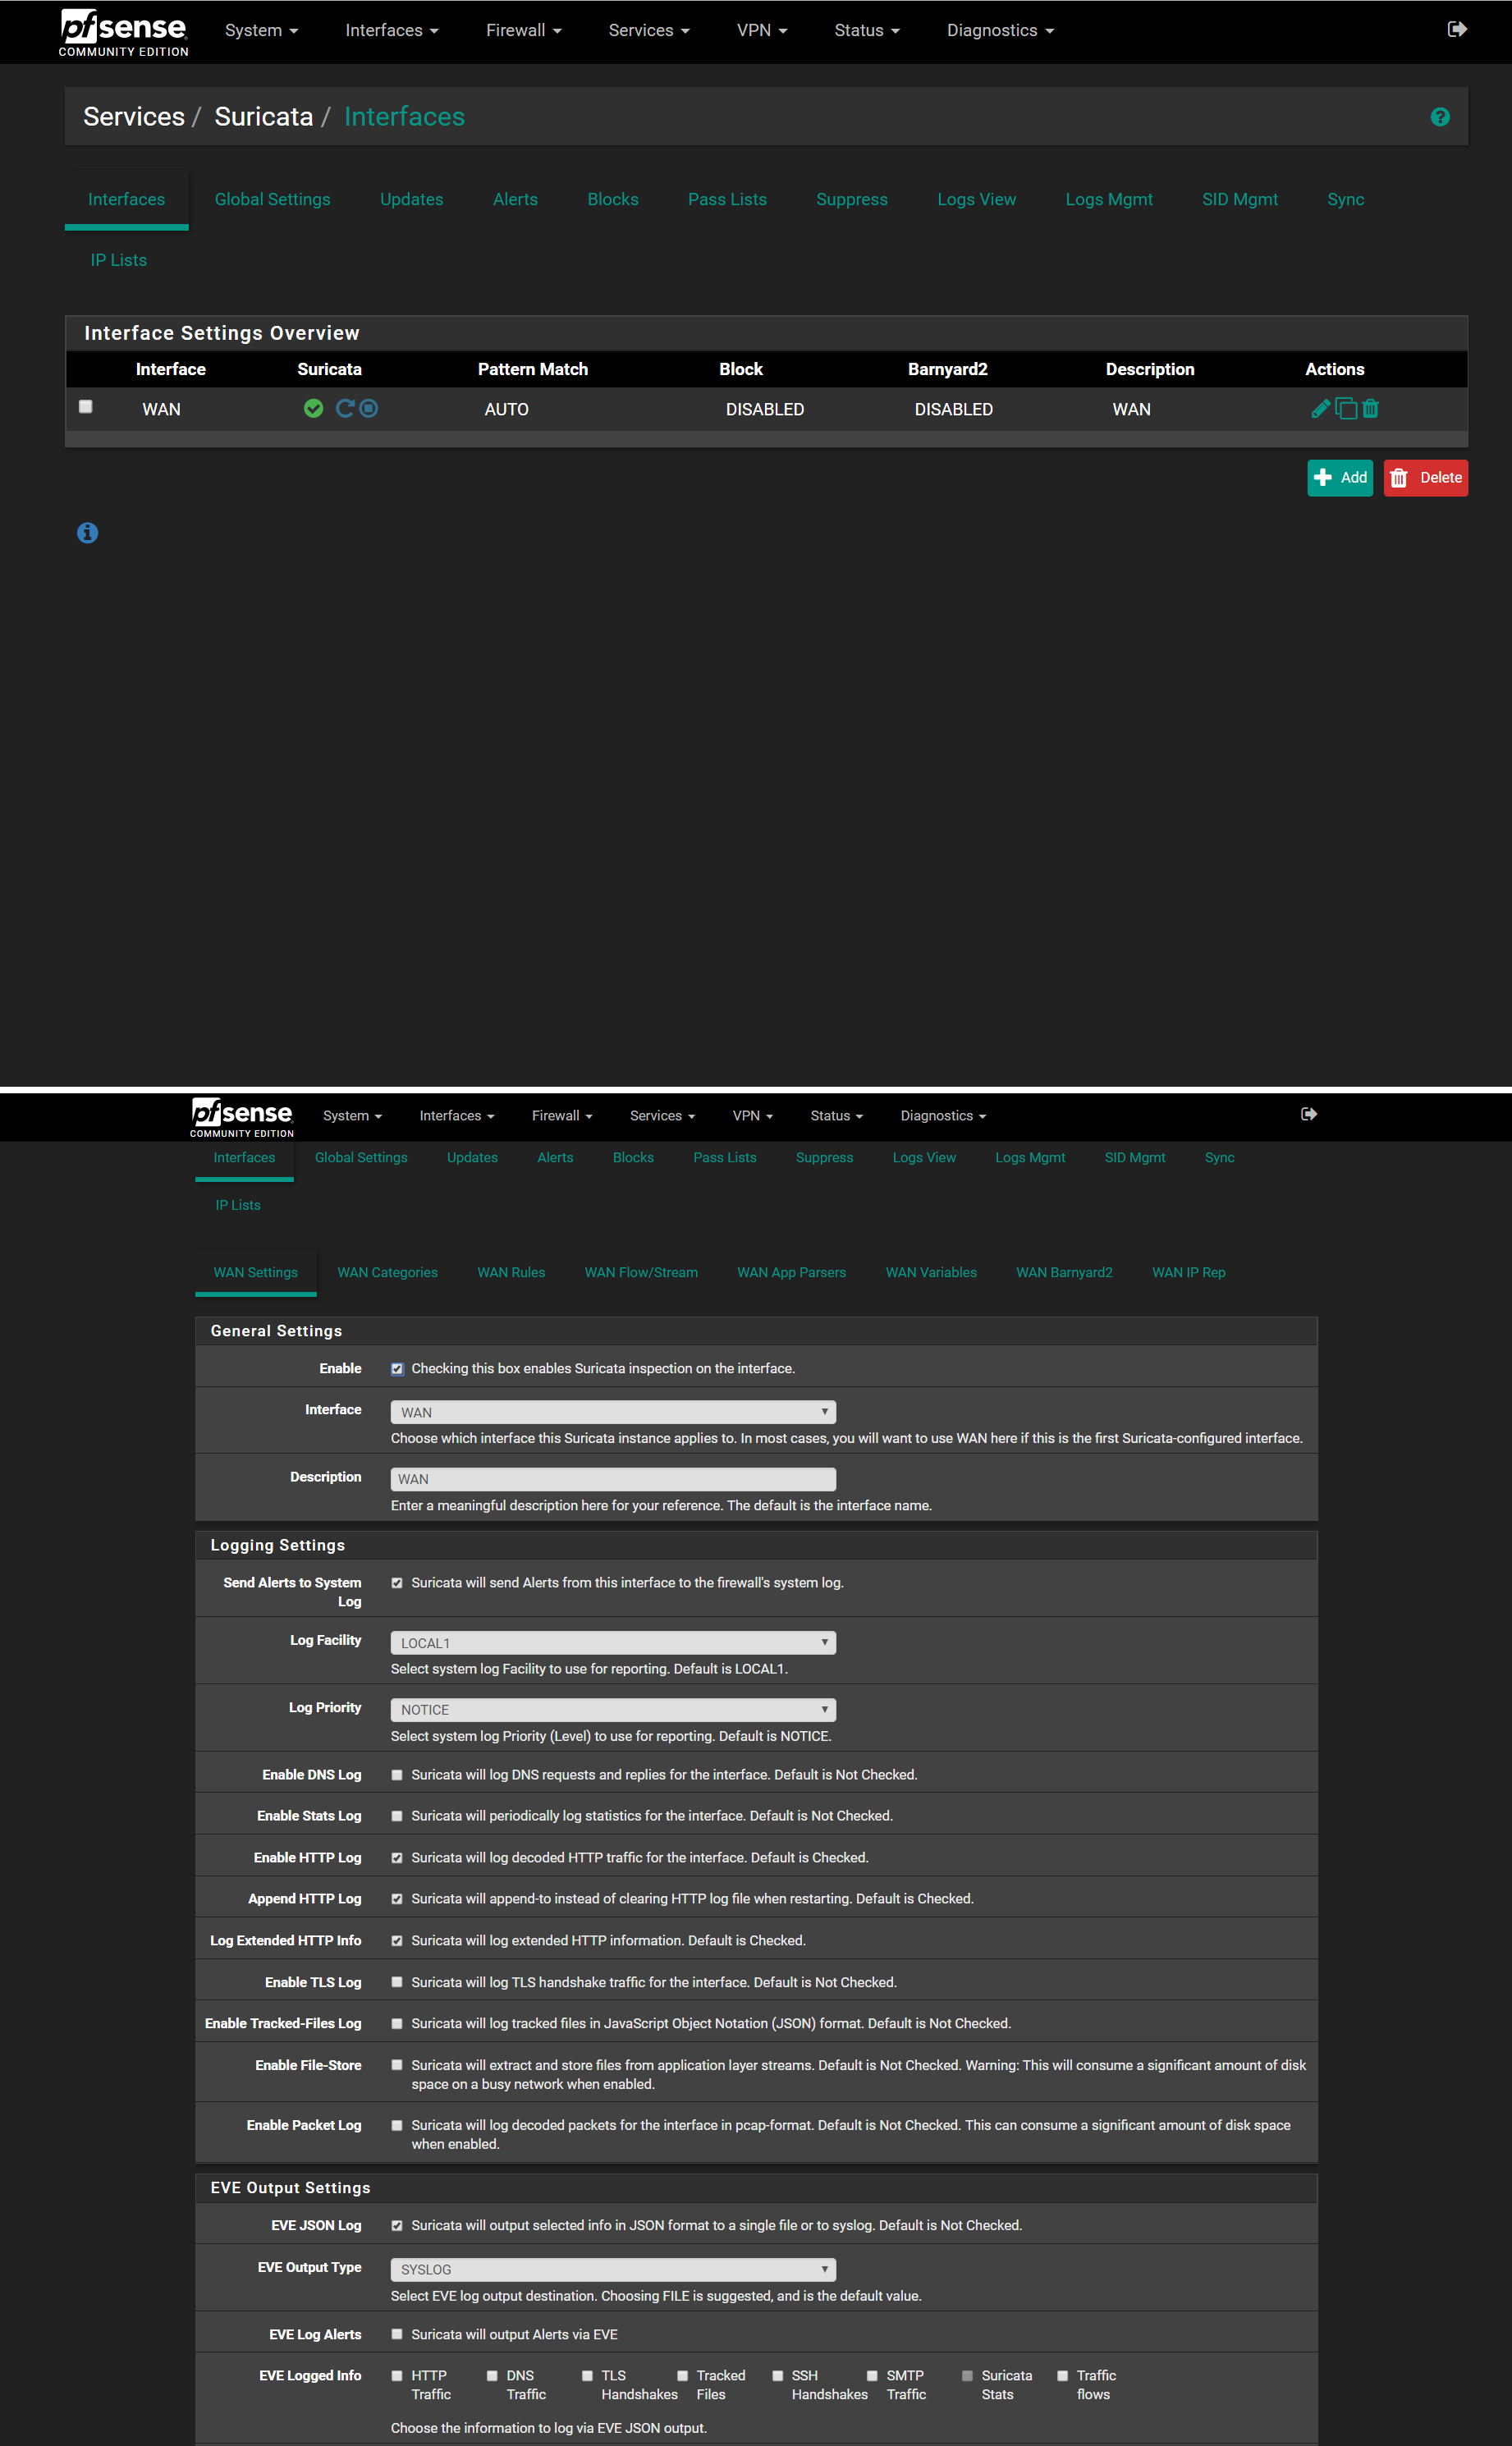
Task: Check Traffic flows in EVE Logged Info
Action: click(x=1063, y=2376)
